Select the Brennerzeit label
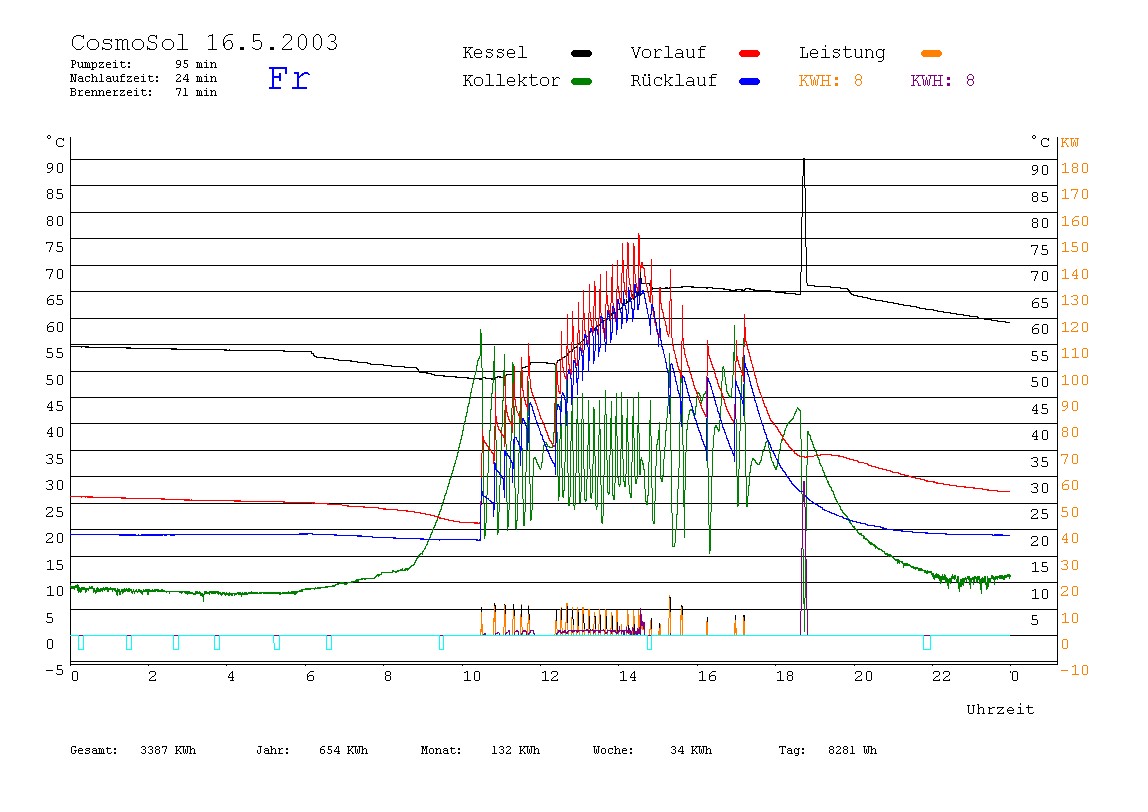The height and width of the screenshot is (812, 1148). tap(111, 92)
